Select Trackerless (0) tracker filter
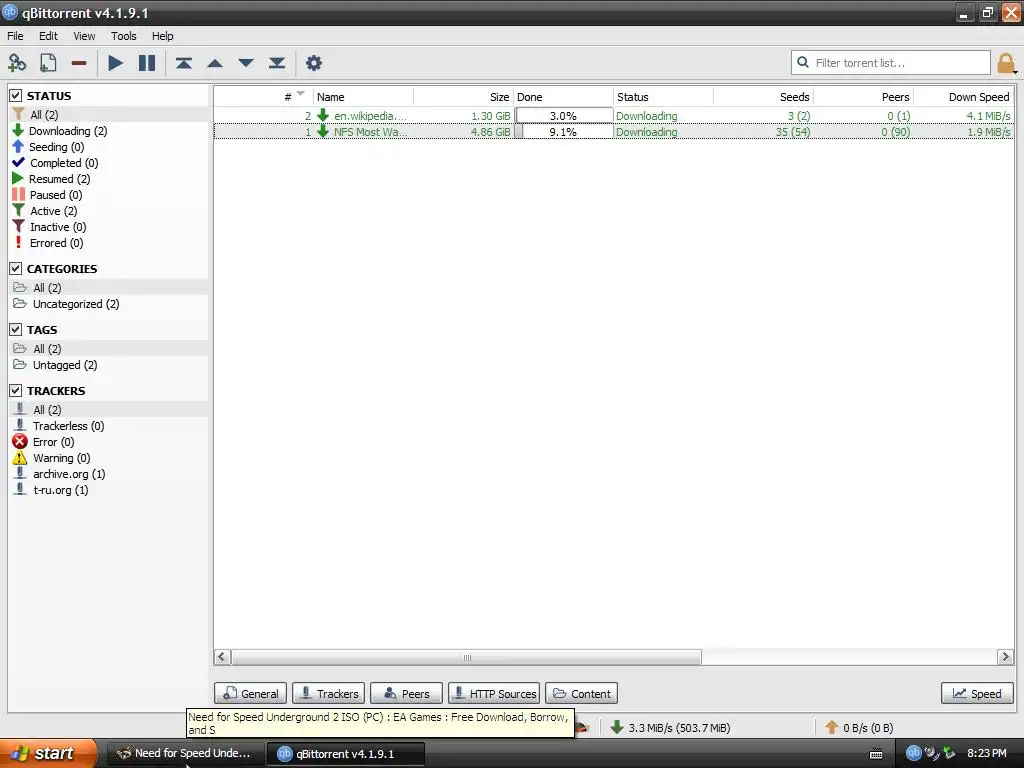Image resolution: width=1024 pixels, height=768 pixels. pos(69,426)
